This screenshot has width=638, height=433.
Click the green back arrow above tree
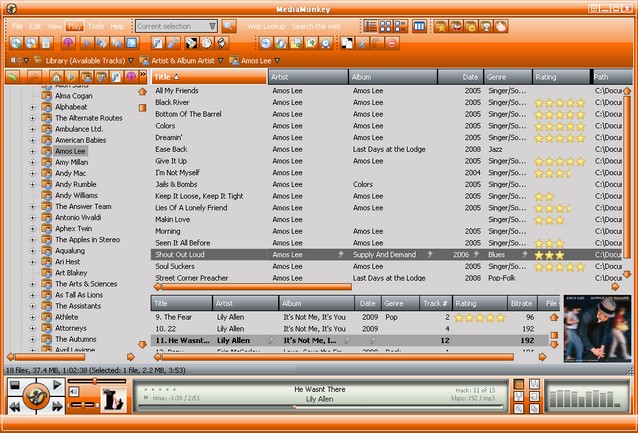click(x=13, y=77)
